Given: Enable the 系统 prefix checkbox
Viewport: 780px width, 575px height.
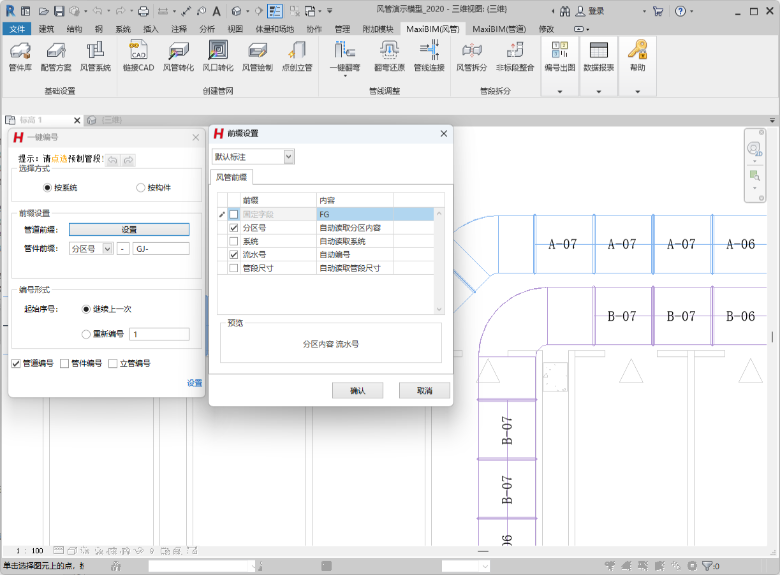Looking at the screenshot, I should coord(234,241).
